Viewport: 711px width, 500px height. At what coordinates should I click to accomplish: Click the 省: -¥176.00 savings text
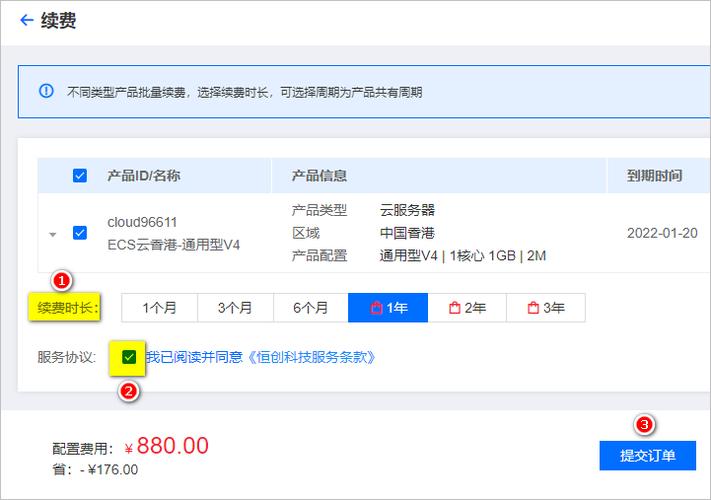coord(95,470)
